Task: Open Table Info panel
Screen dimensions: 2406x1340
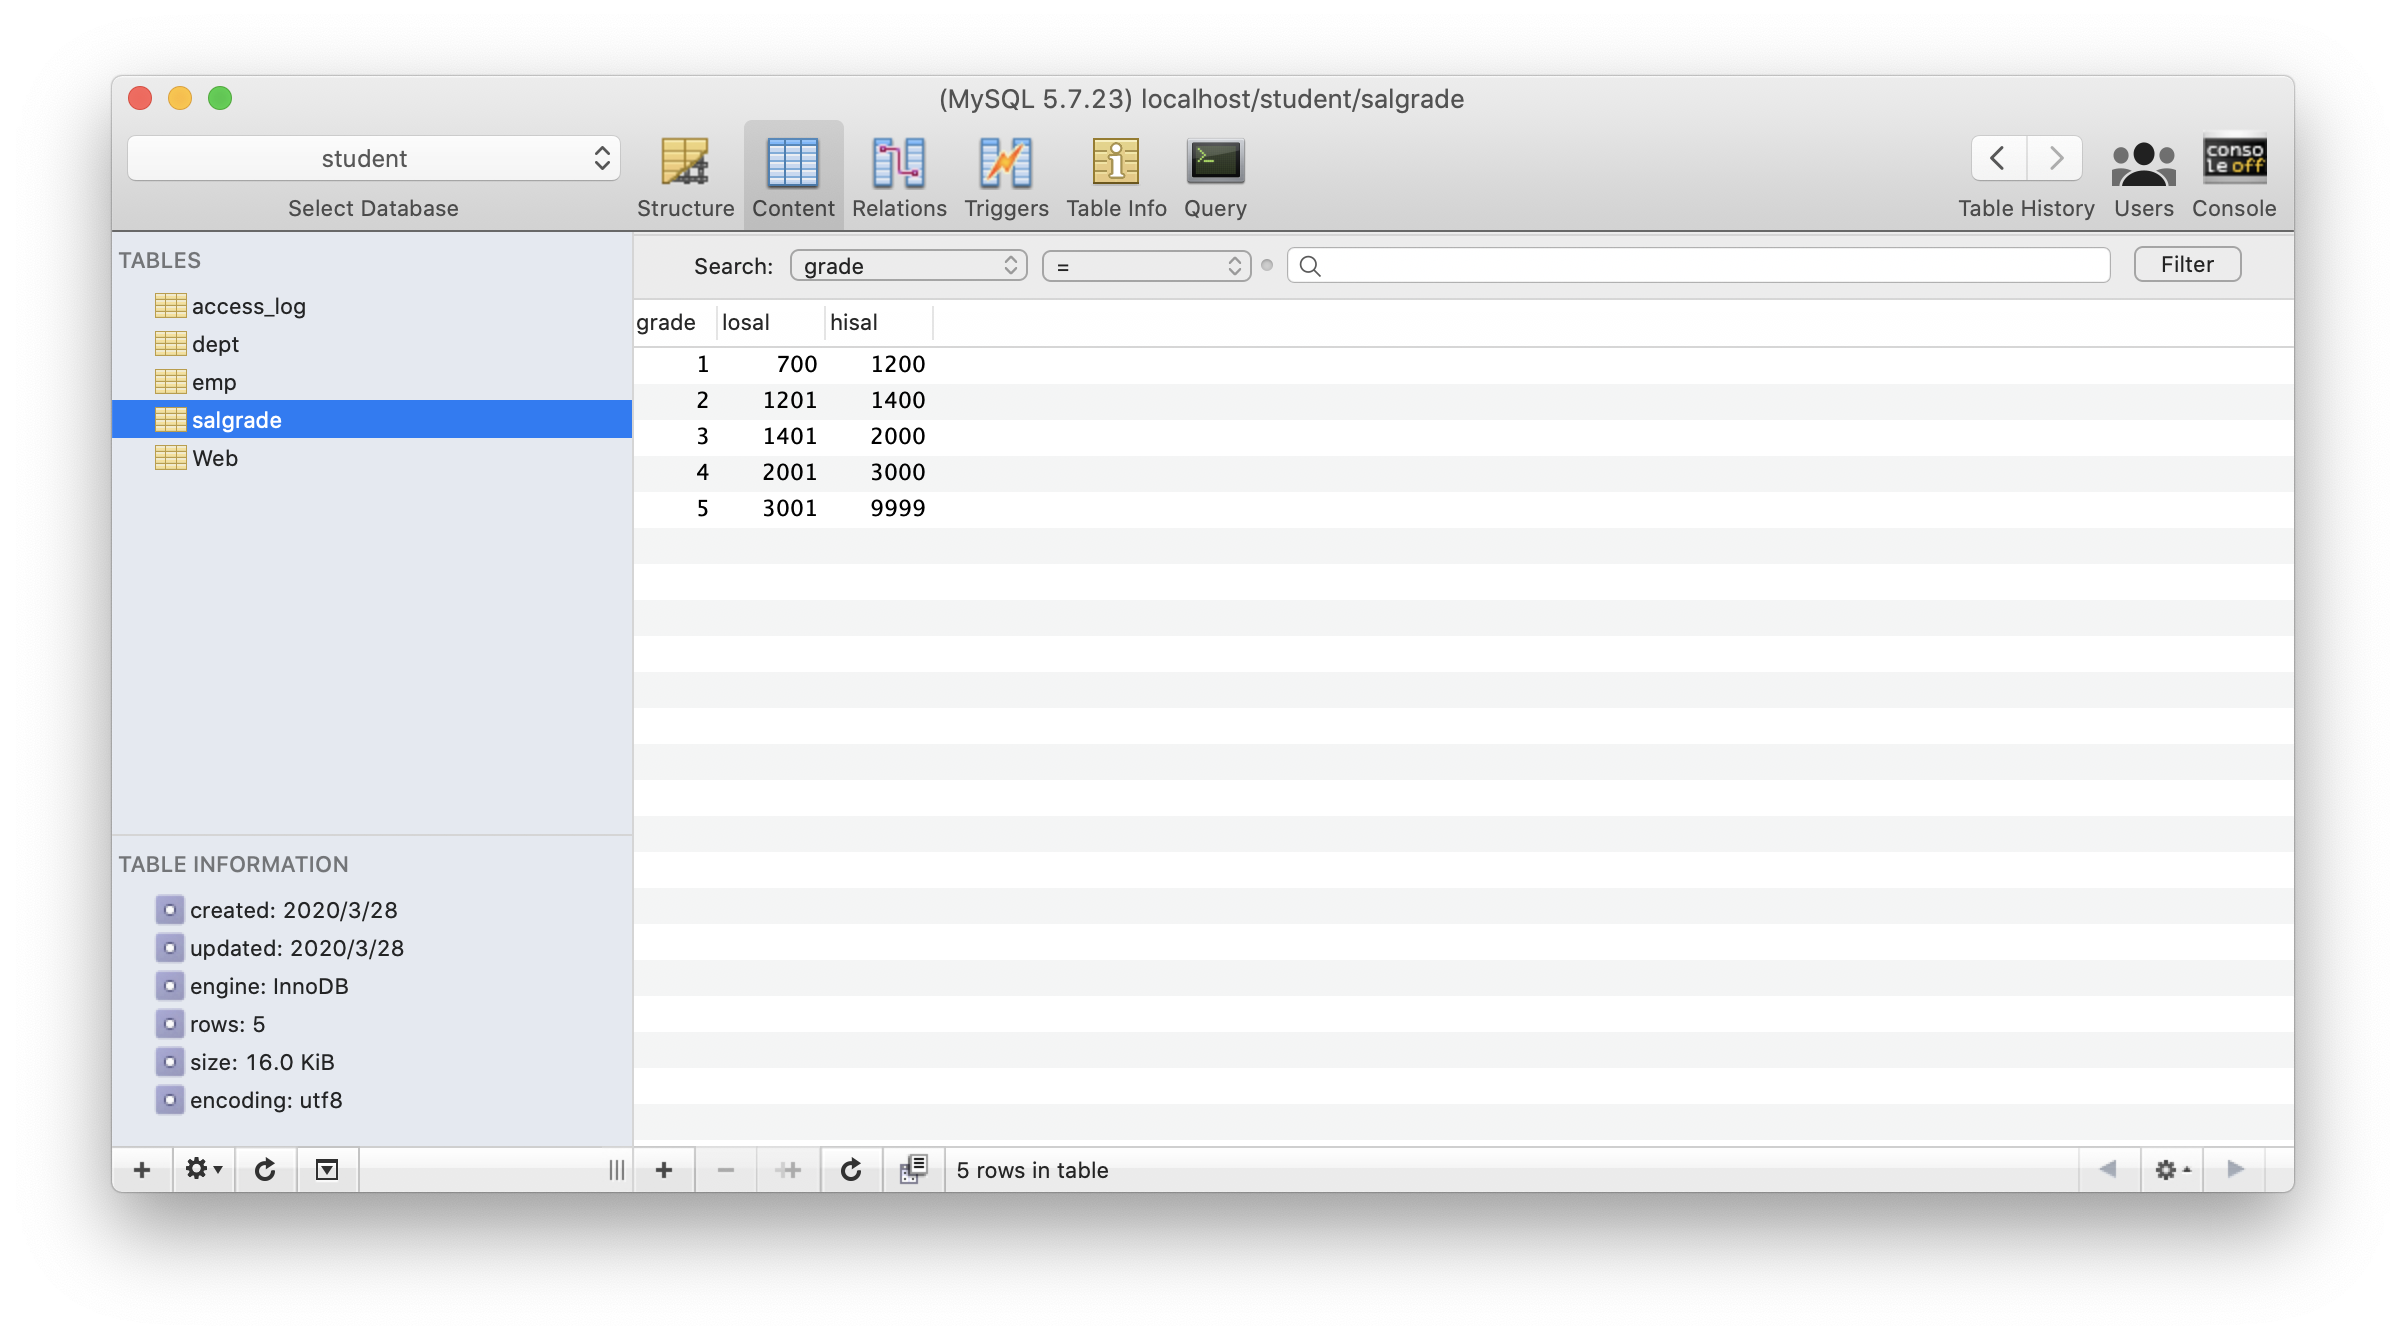Action: [1116, 173]
